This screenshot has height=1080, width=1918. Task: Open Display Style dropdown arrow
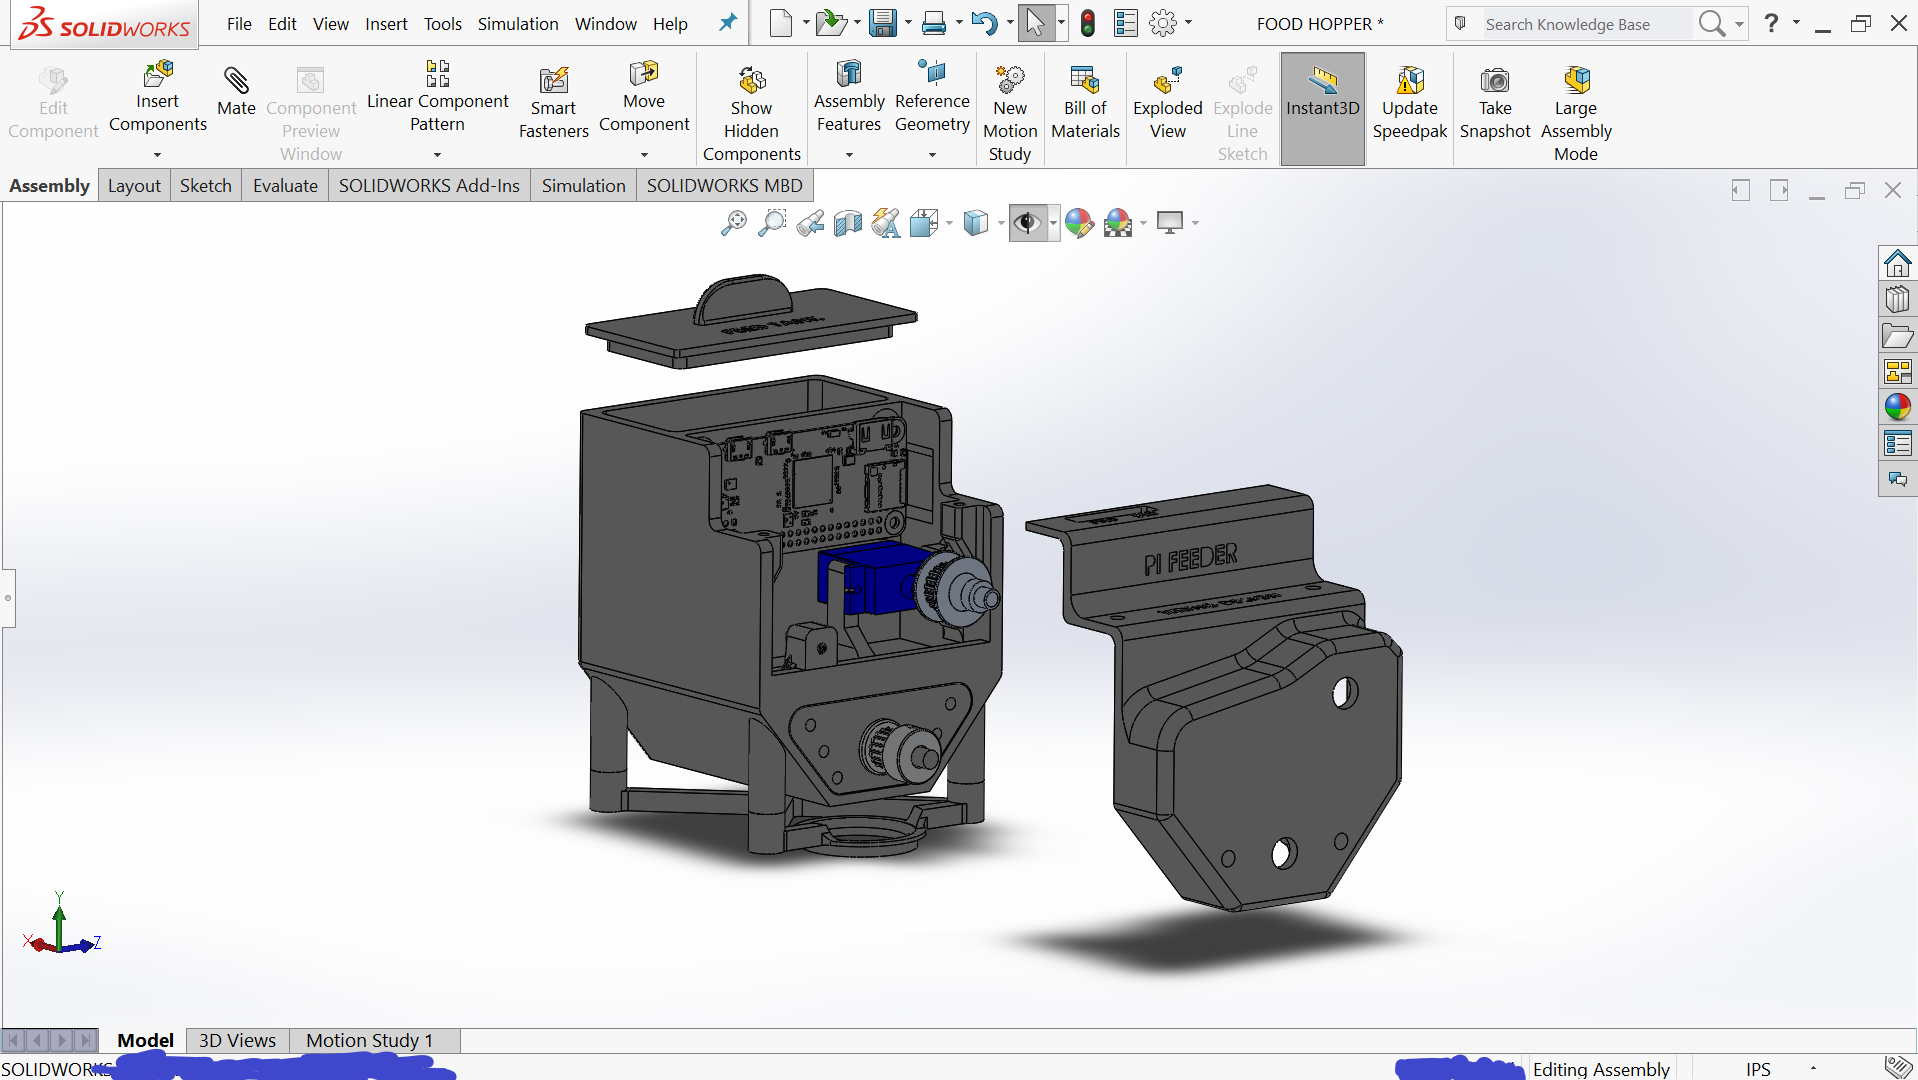point(1001,223)
